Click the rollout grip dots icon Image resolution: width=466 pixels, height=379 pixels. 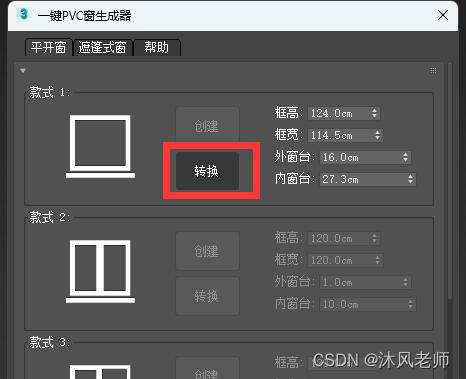pos(433,71)
